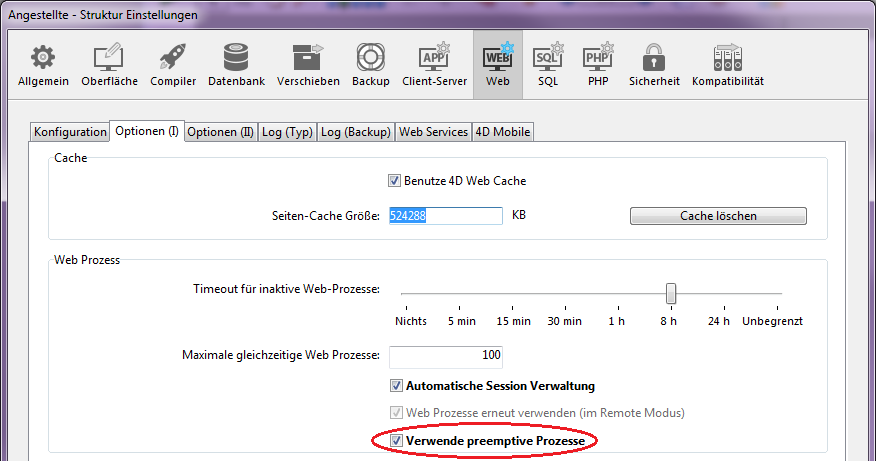The width and height of the screenshot is (876, 461).
Task: Toggle the Benutze 4D Web Cache checkbox
Action: (394, 181)
